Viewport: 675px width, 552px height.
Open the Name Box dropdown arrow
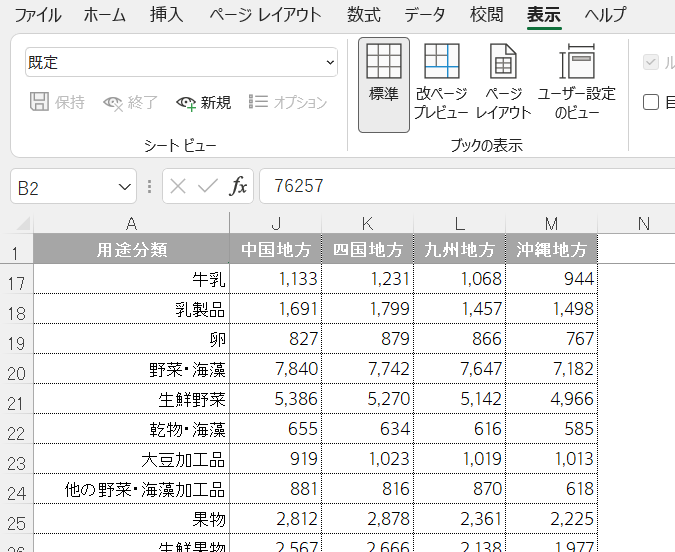pos(125,187)
